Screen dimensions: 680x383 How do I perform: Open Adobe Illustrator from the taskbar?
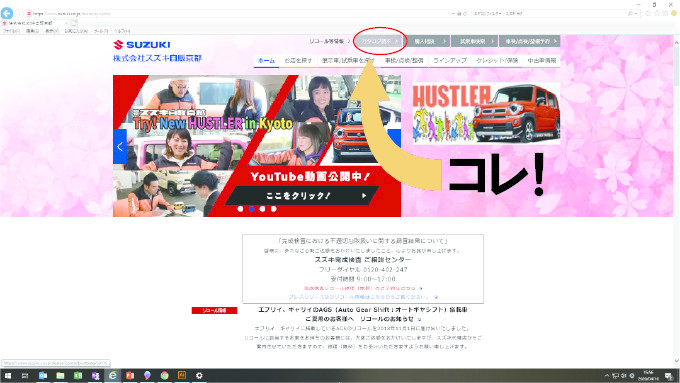click(x=182, y=376)
